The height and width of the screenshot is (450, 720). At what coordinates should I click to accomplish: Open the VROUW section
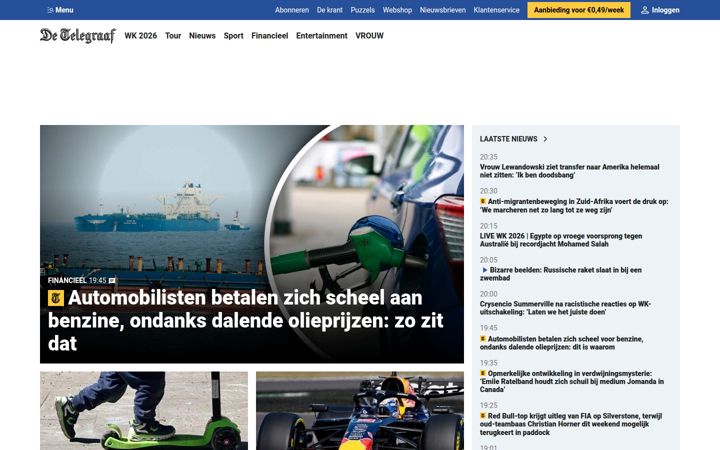(369, 36)
